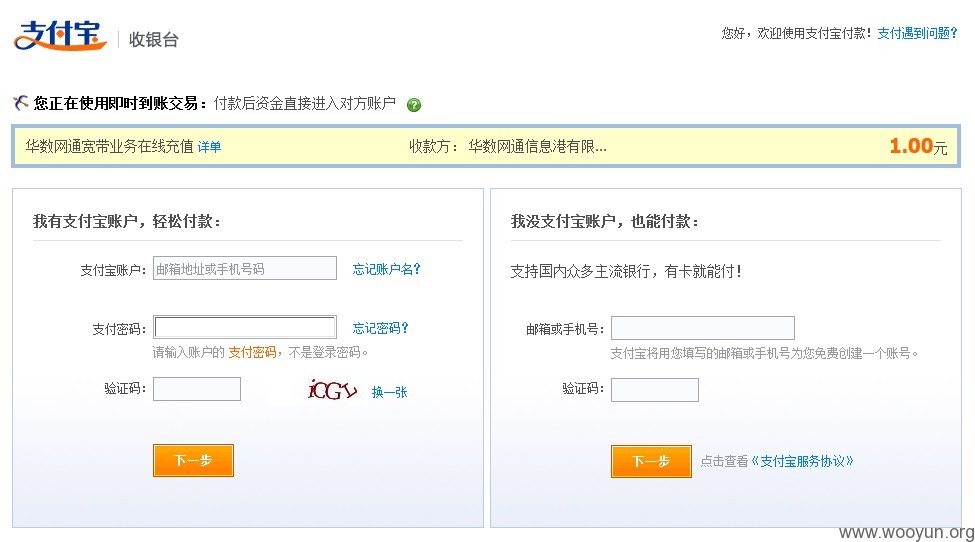
Task: Click 下一步 button in no-account panel
Action: (x=651, y=461)
